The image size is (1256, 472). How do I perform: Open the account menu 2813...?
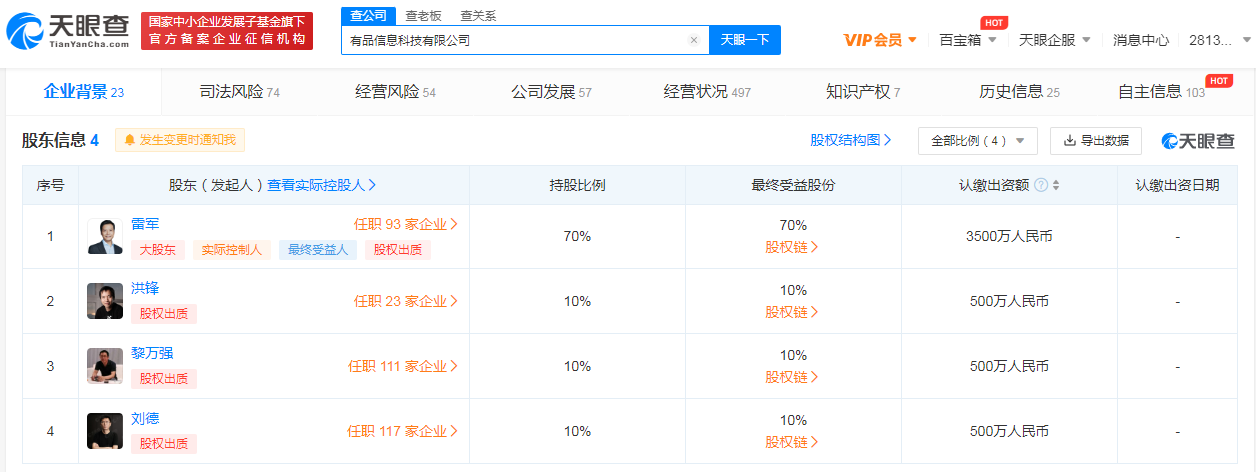pyautogui.click(x=1218, y=40)
